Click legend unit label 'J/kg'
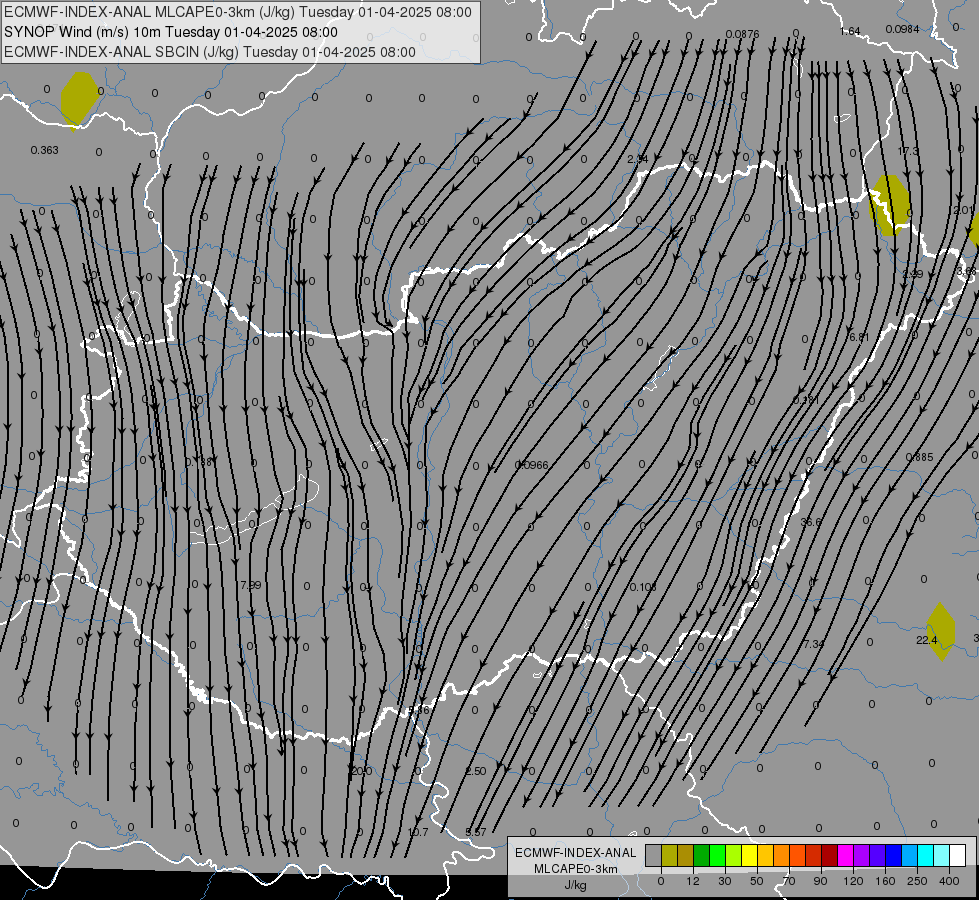The image size is (979, 900). click(576, 885)
